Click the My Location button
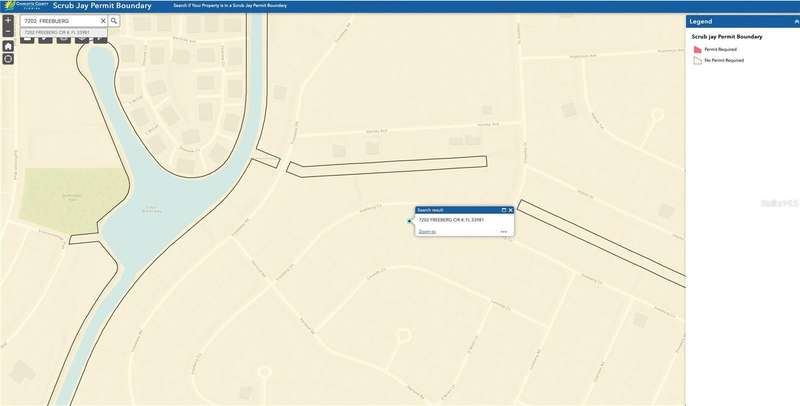The width and height of the screenshot is (800, 406). 8,59
